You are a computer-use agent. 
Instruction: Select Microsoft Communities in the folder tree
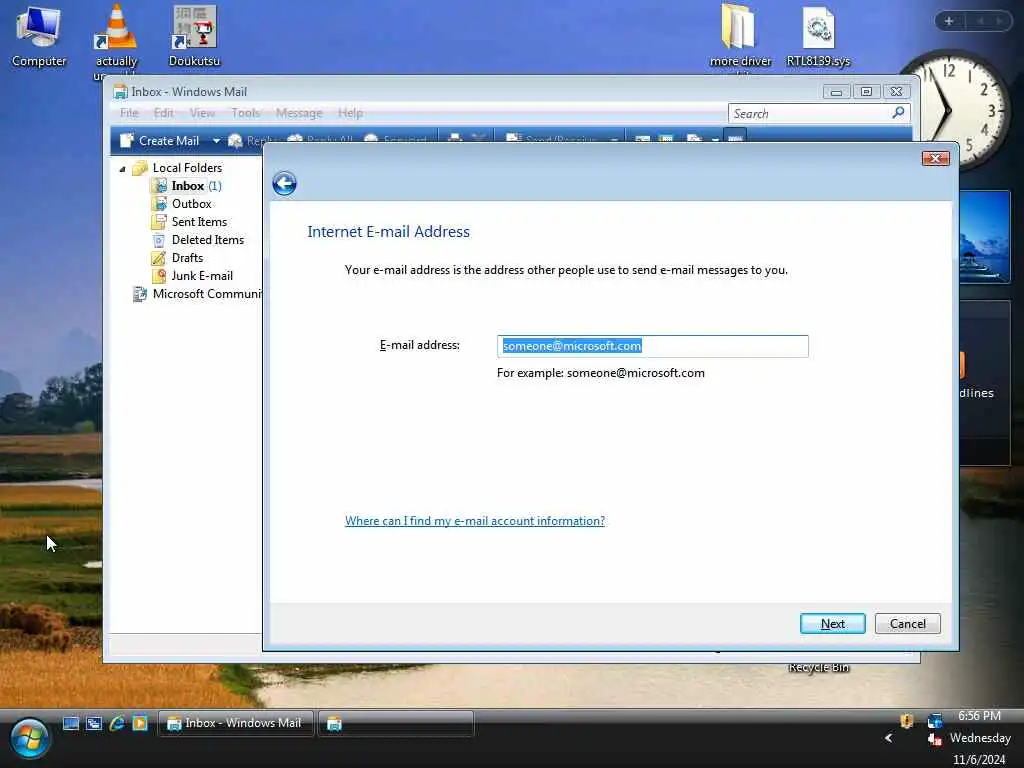pos(197,294)
